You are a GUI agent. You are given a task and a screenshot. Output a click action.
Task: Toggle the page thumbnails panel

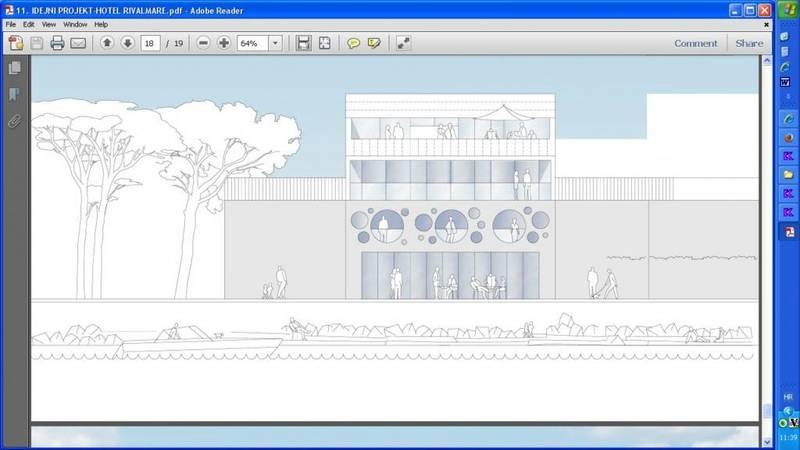[x=14, y=68]
